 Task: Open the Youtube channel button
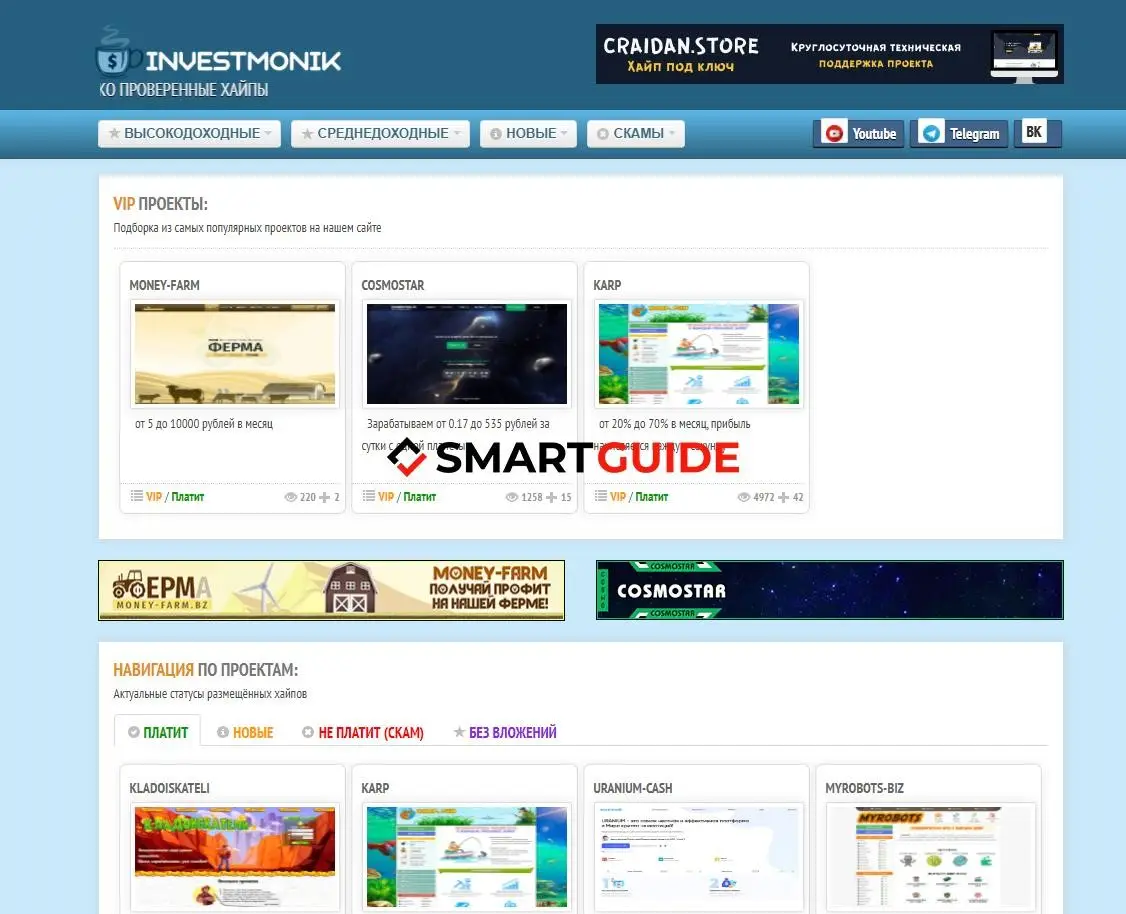pyautogui.click(x=859, y=134)
